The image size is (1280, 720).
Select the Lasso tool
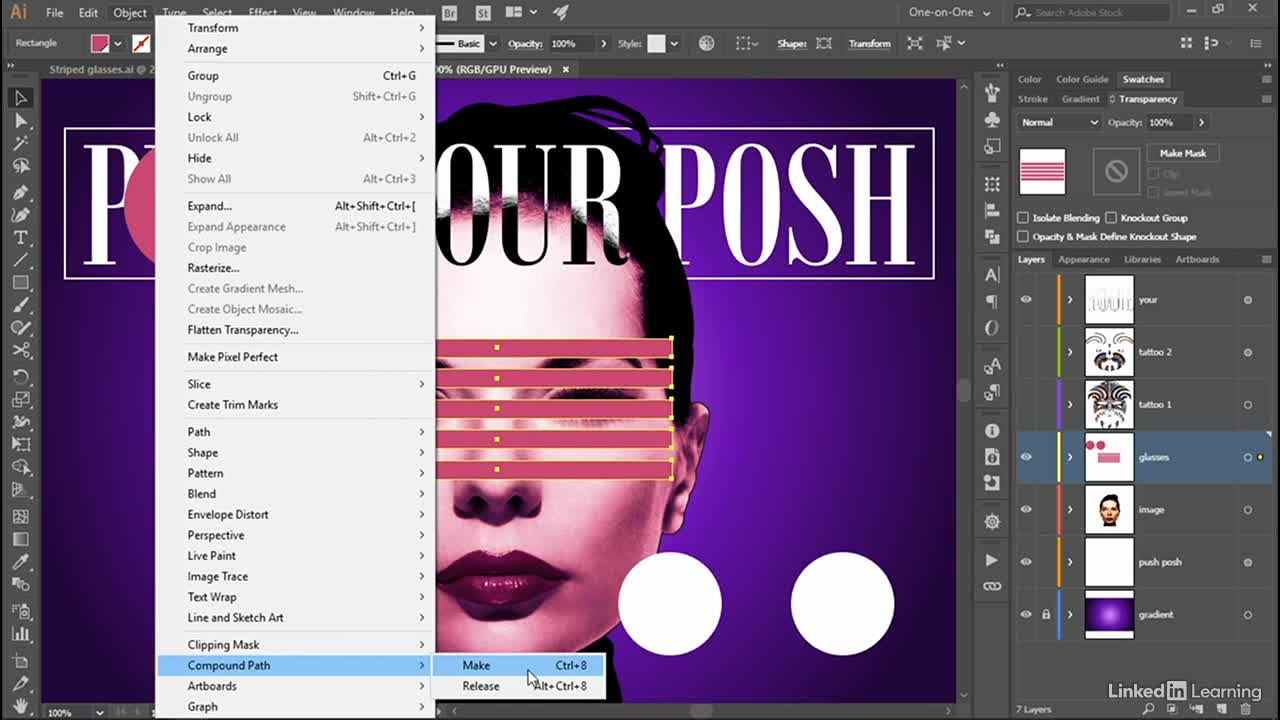point(20,167)
